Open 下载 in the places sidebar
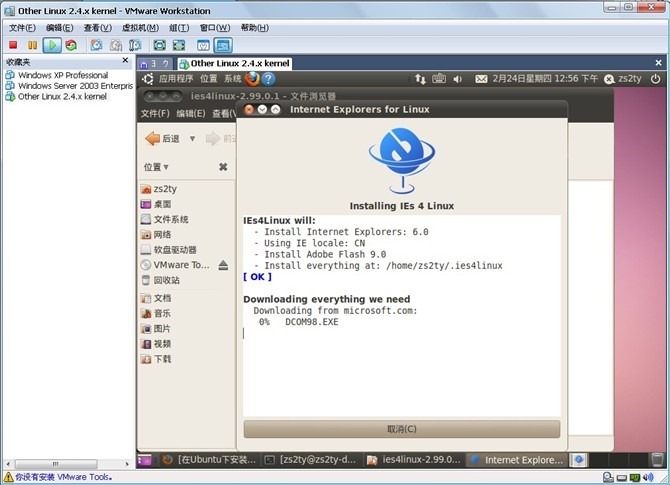 point(156,359)
